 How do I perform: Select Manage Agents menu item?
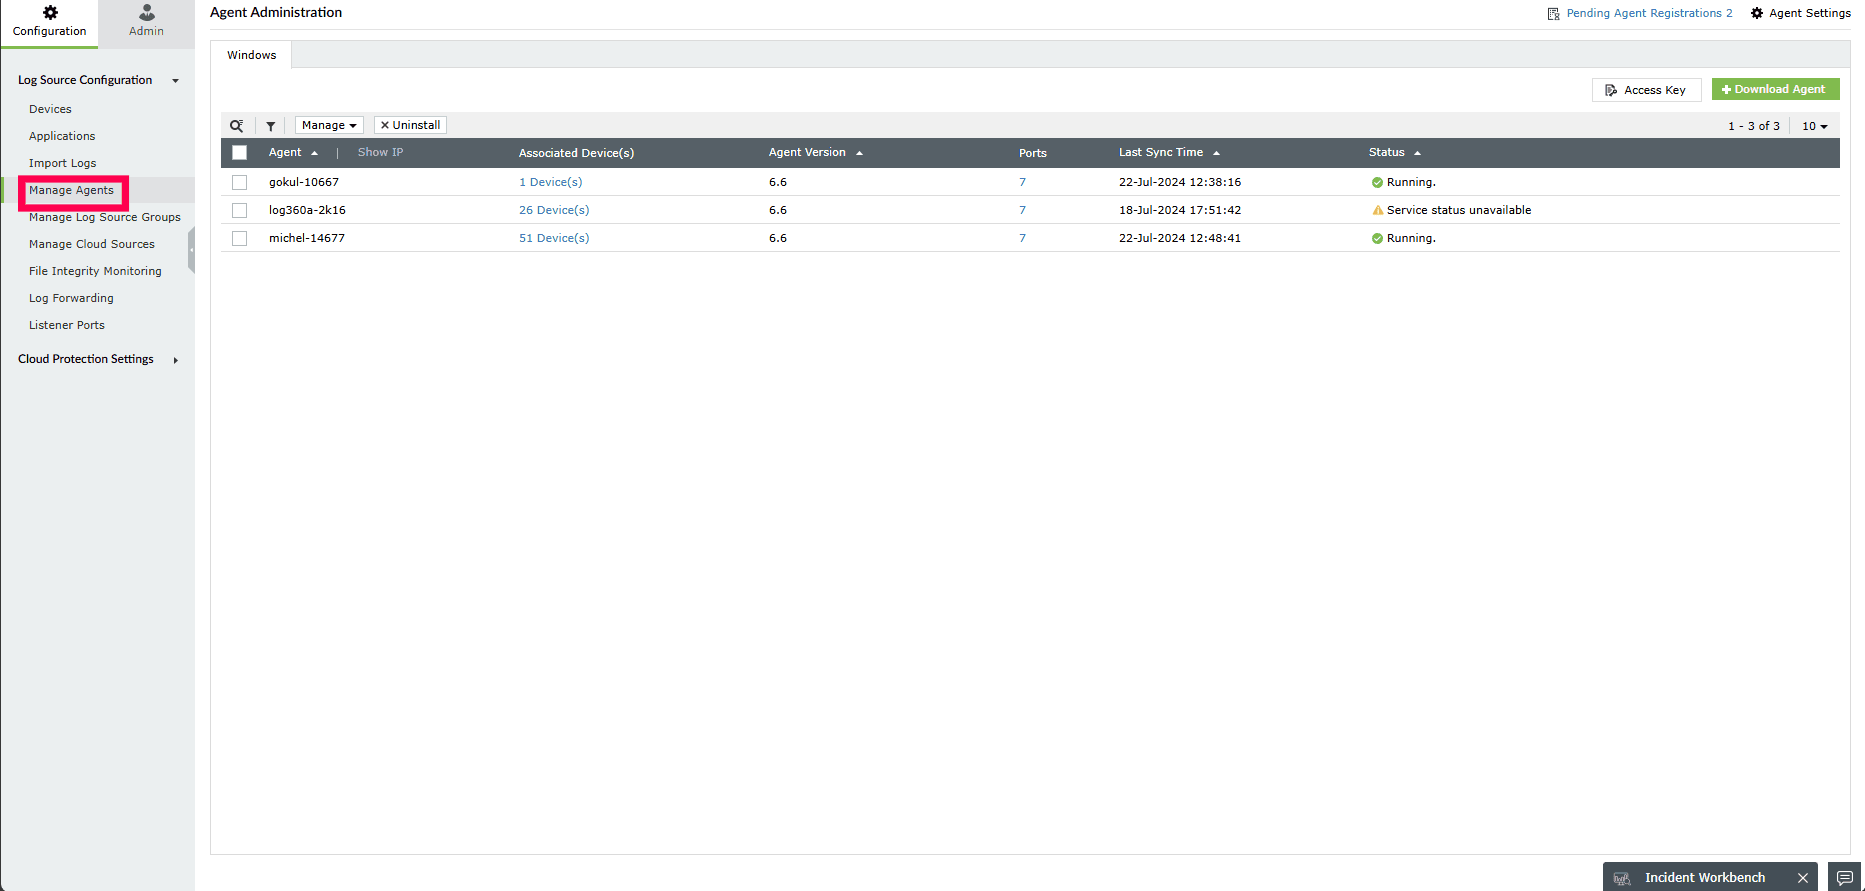click(71, 190)
